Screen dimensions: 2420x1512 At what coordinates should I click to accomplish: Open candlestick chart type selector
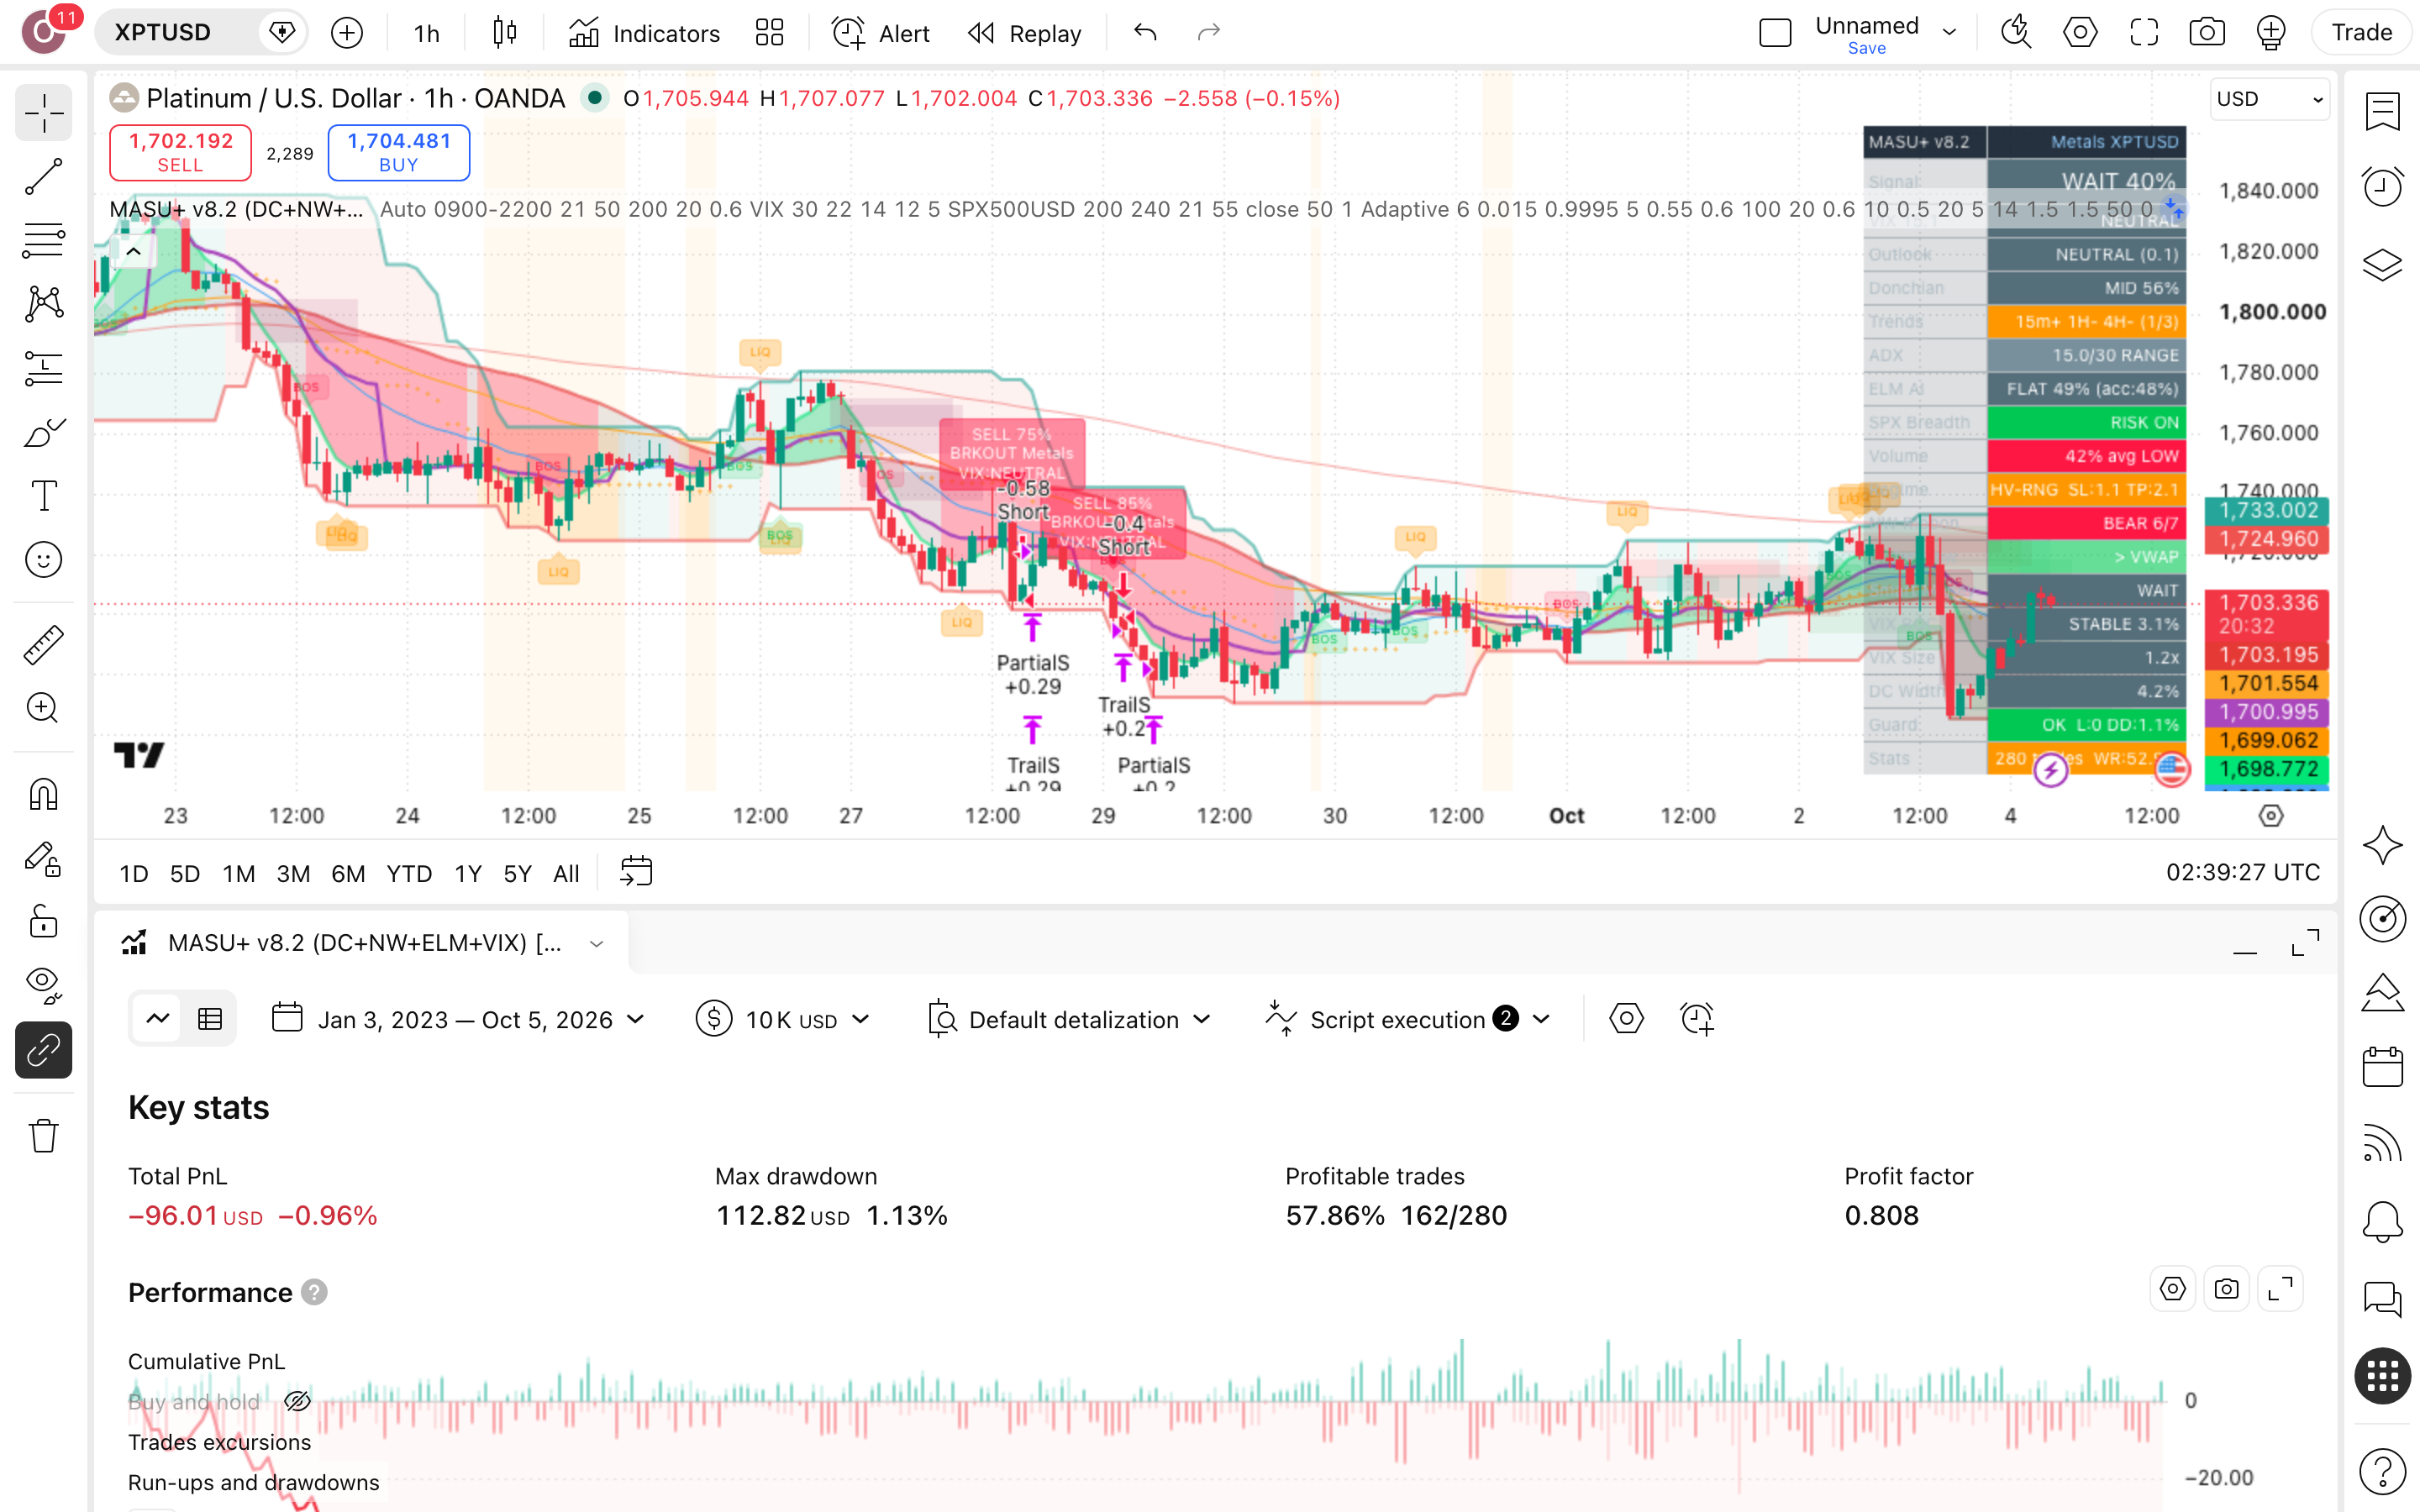pos(505,33)
